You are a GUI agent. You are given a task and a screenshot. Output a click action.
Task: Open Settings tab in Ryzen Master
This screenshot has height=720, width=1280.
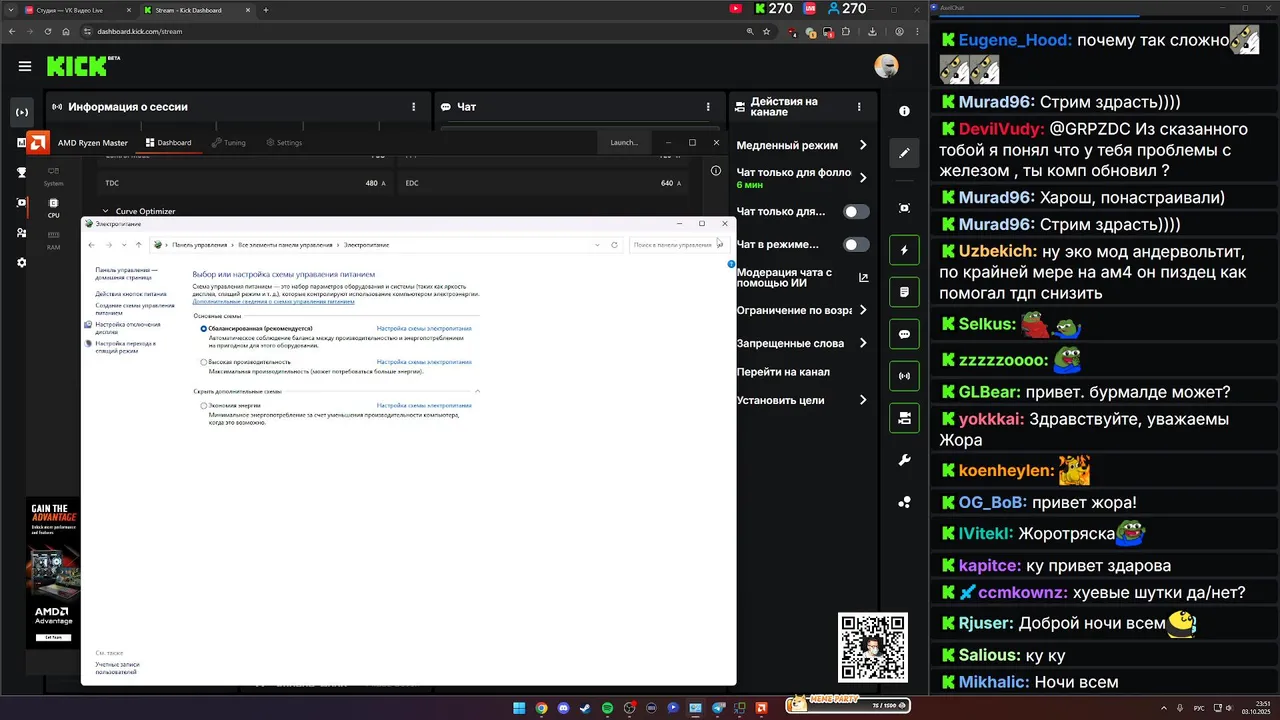(283, 142)
